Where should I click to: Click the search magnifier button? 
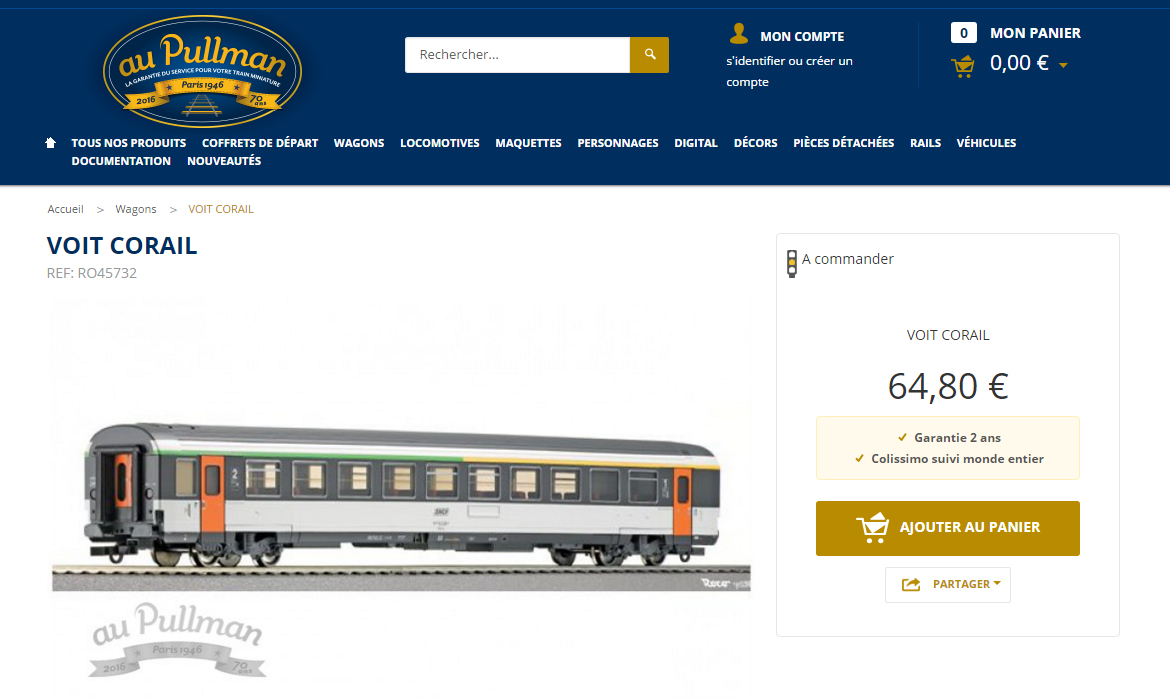pyautogui.click(x=649, y=54)
